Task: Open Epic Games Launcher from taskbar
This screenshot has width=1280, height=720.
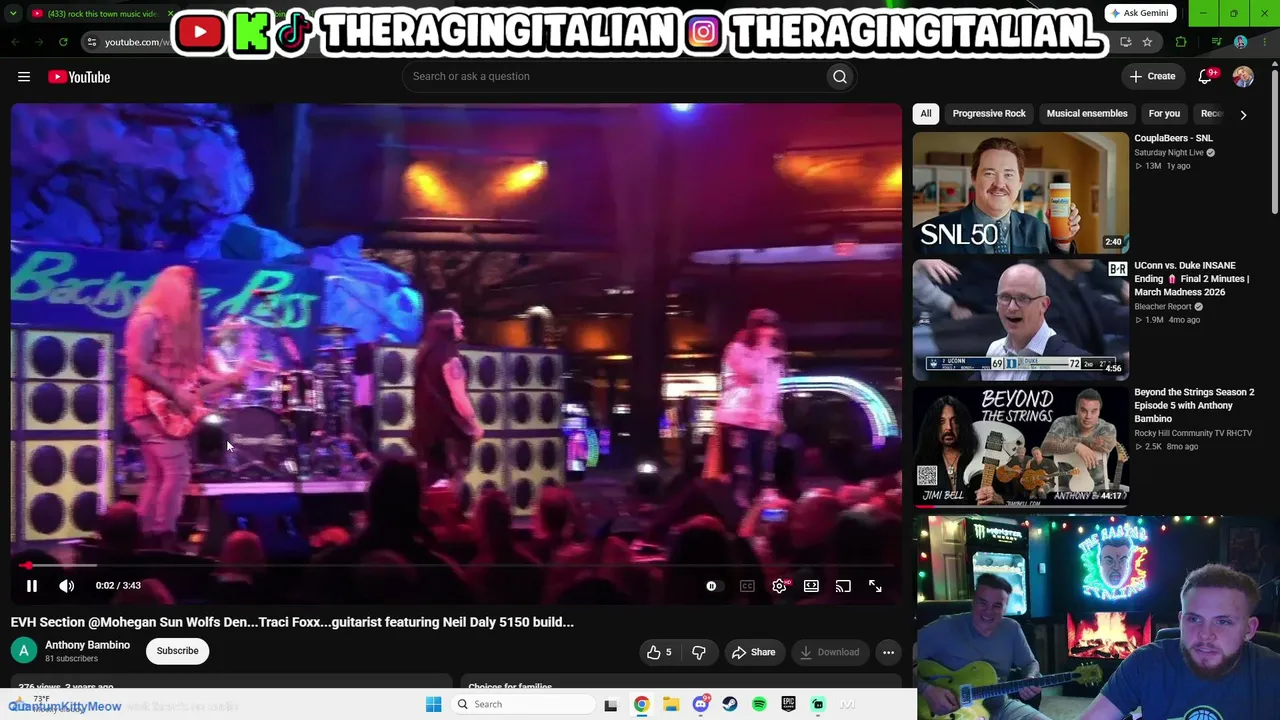Action: pos(789,704)
